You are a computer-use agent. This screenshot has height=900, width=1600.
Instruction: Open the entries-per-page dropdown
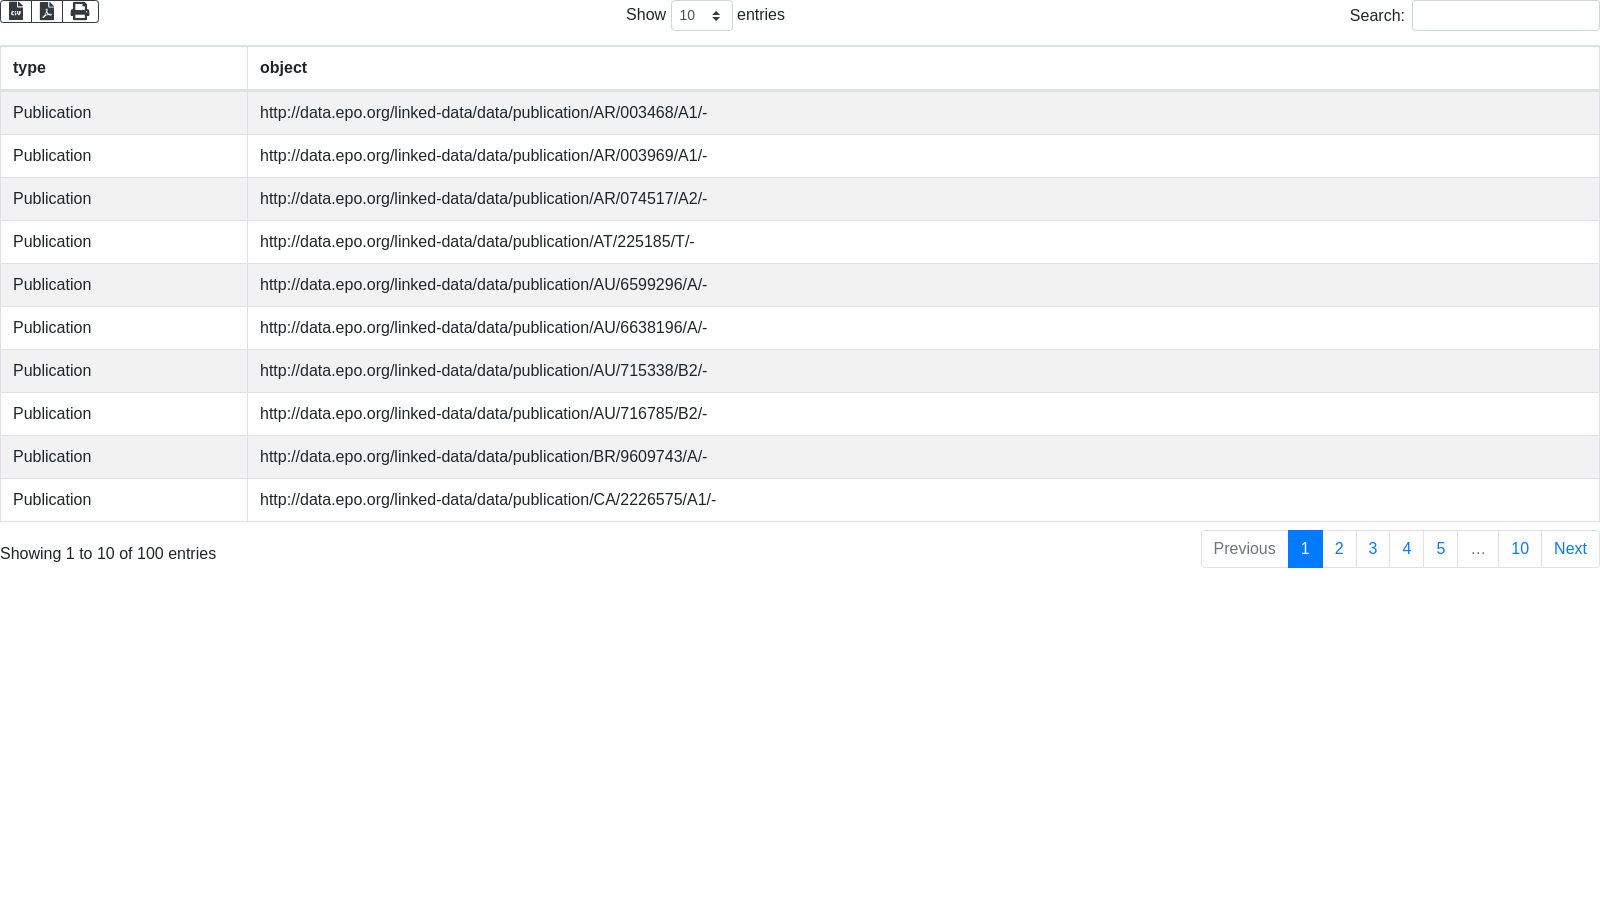coord(701,16)
